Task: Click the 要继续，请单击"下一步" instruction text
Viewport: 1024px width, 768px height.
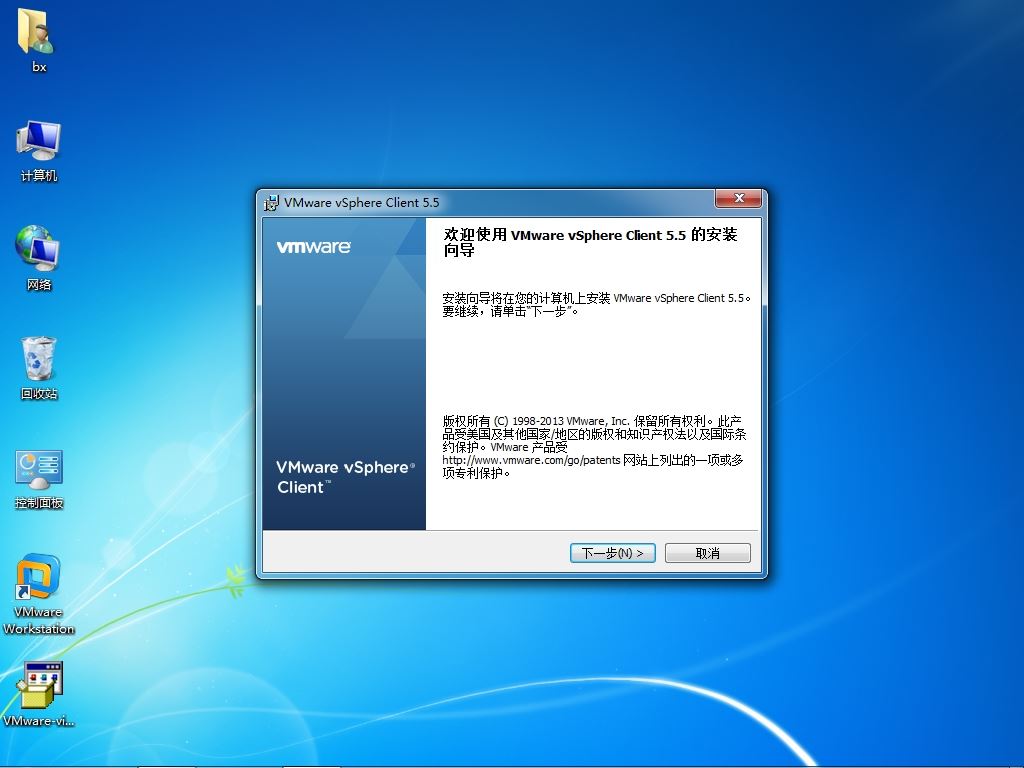Action: point(510,312)
